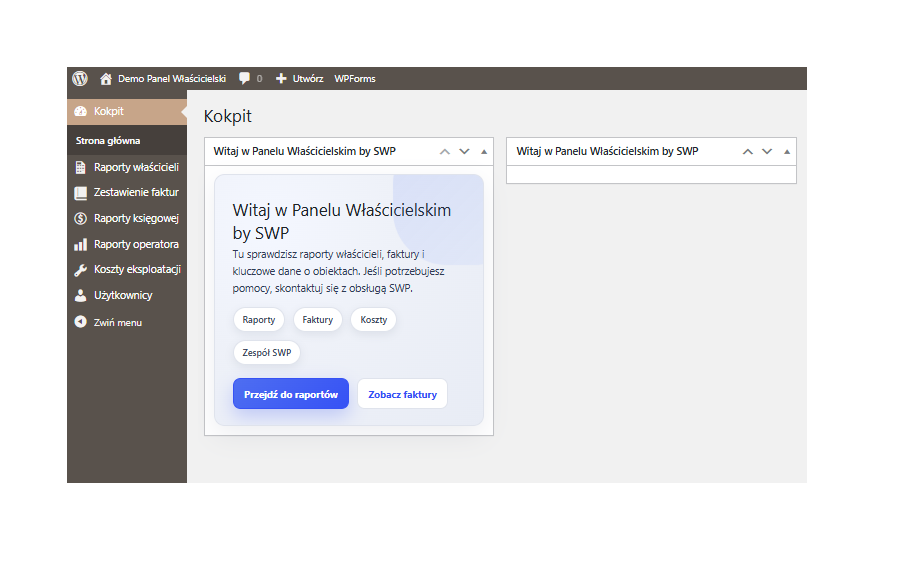911x576 pixels.
Task: Move the left welcome widget up
Action: (445, 152)
